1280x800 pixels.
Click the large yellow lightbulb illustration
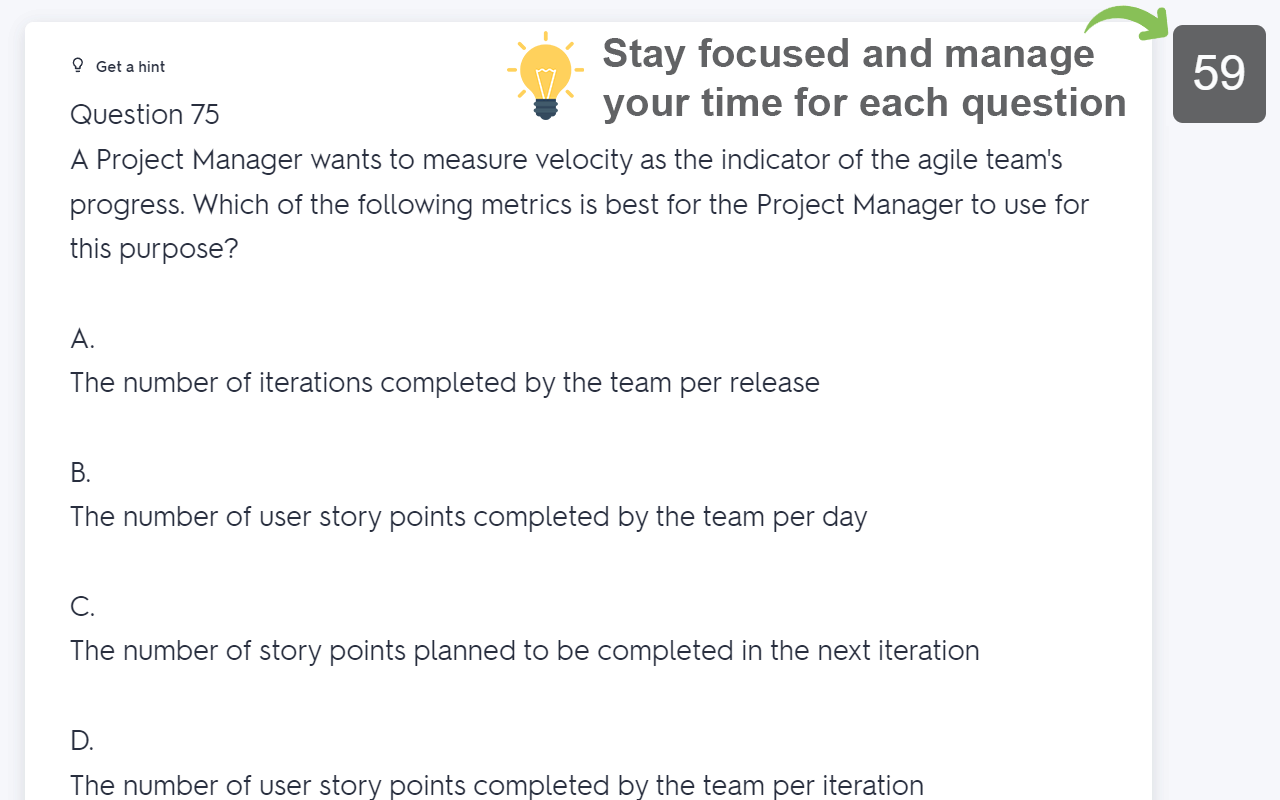click(545, 76)
